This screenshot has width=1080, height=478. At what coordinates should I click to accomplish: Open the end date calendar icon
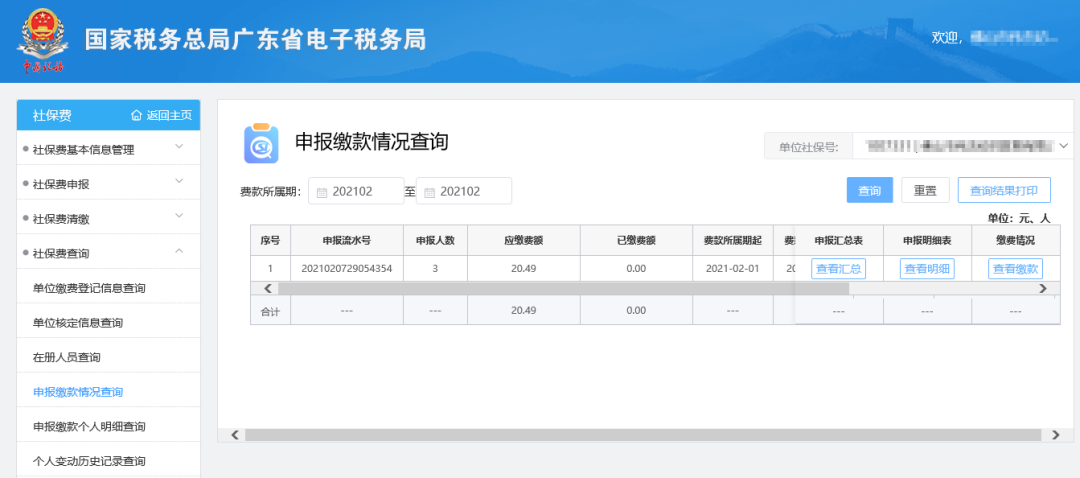(x=429, y=192)
